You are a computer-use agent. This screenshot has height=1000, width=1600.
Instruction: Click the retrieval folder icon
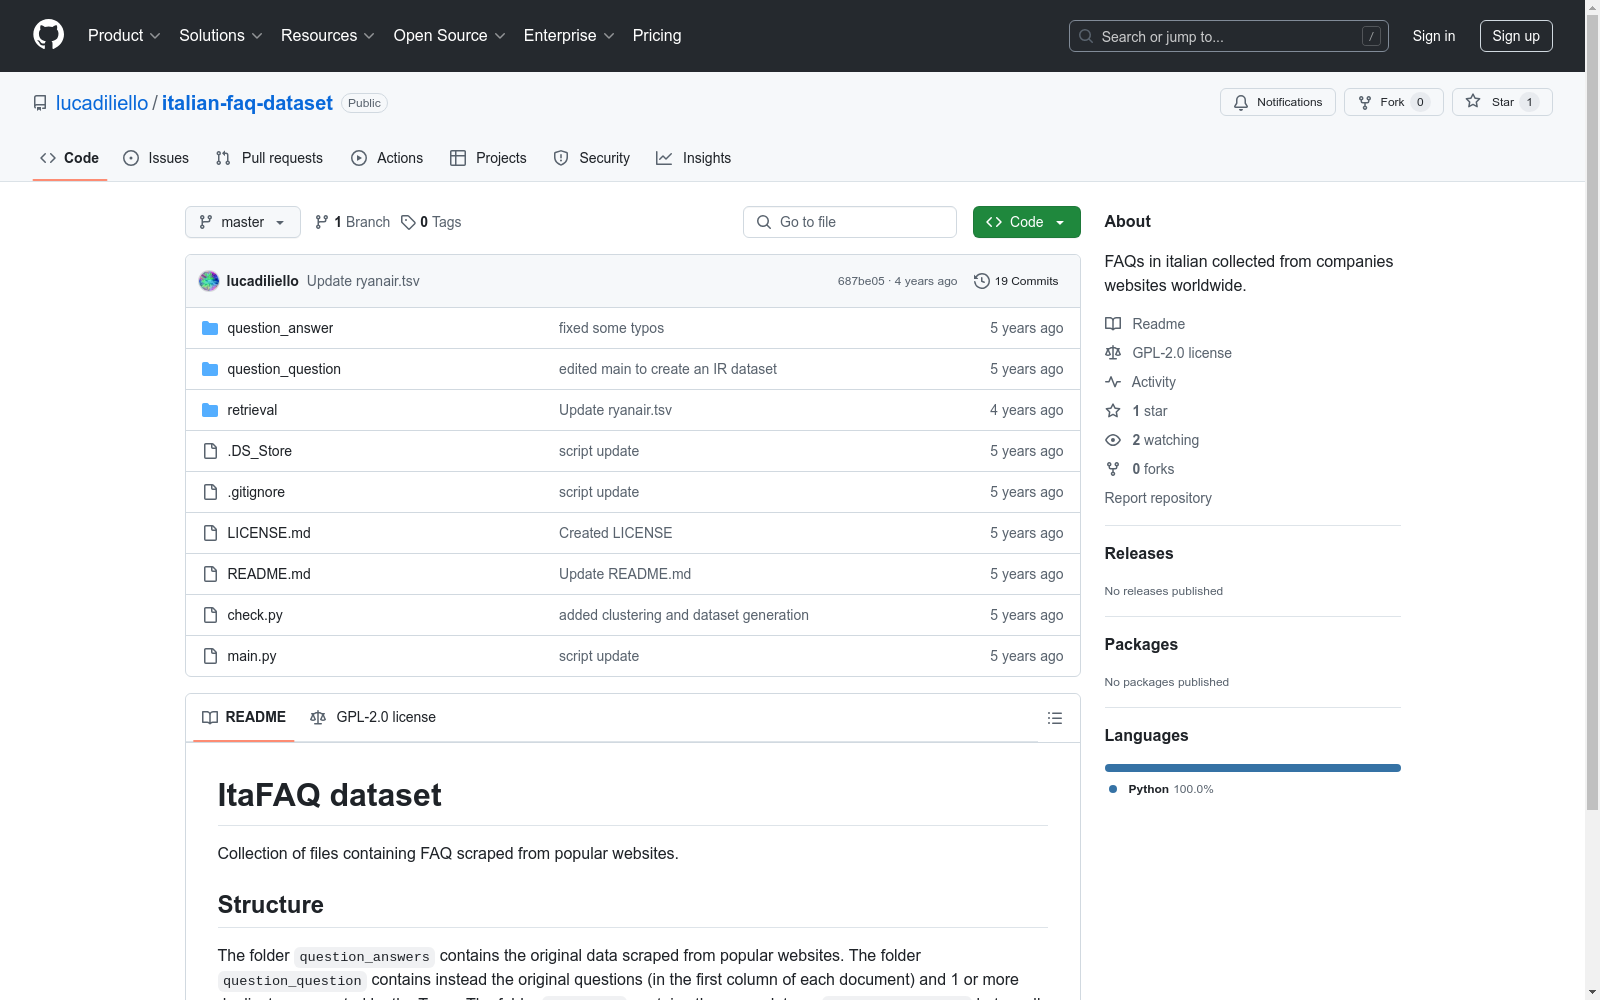pos(210,410)
